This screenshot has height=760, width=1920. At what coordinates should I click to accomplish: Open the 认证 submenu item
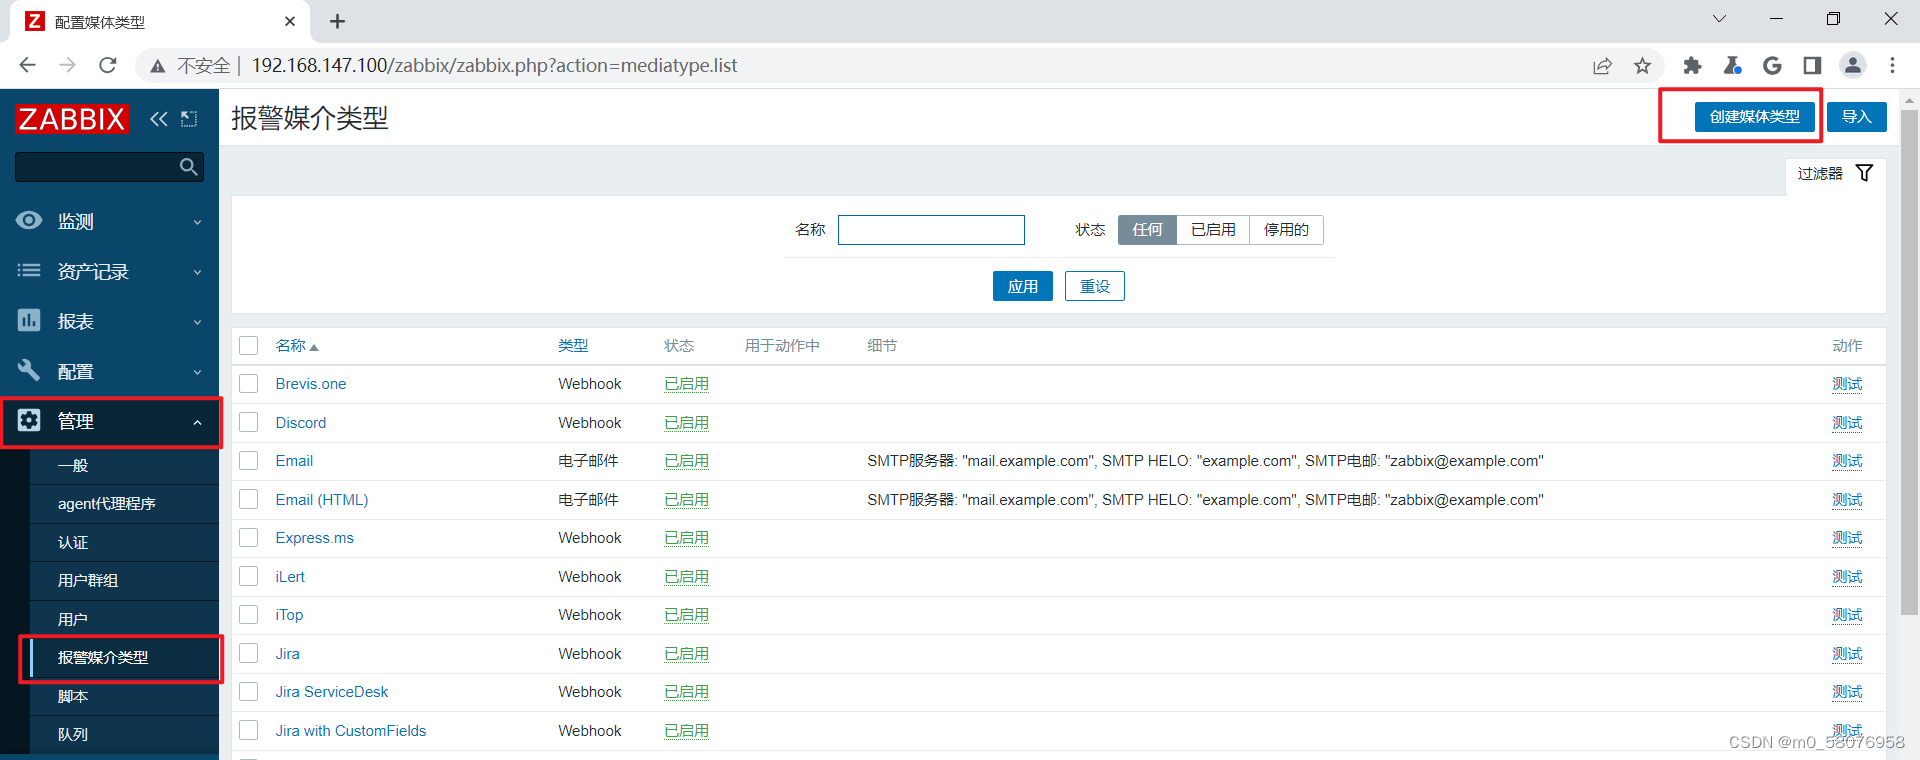click(73, 542)
